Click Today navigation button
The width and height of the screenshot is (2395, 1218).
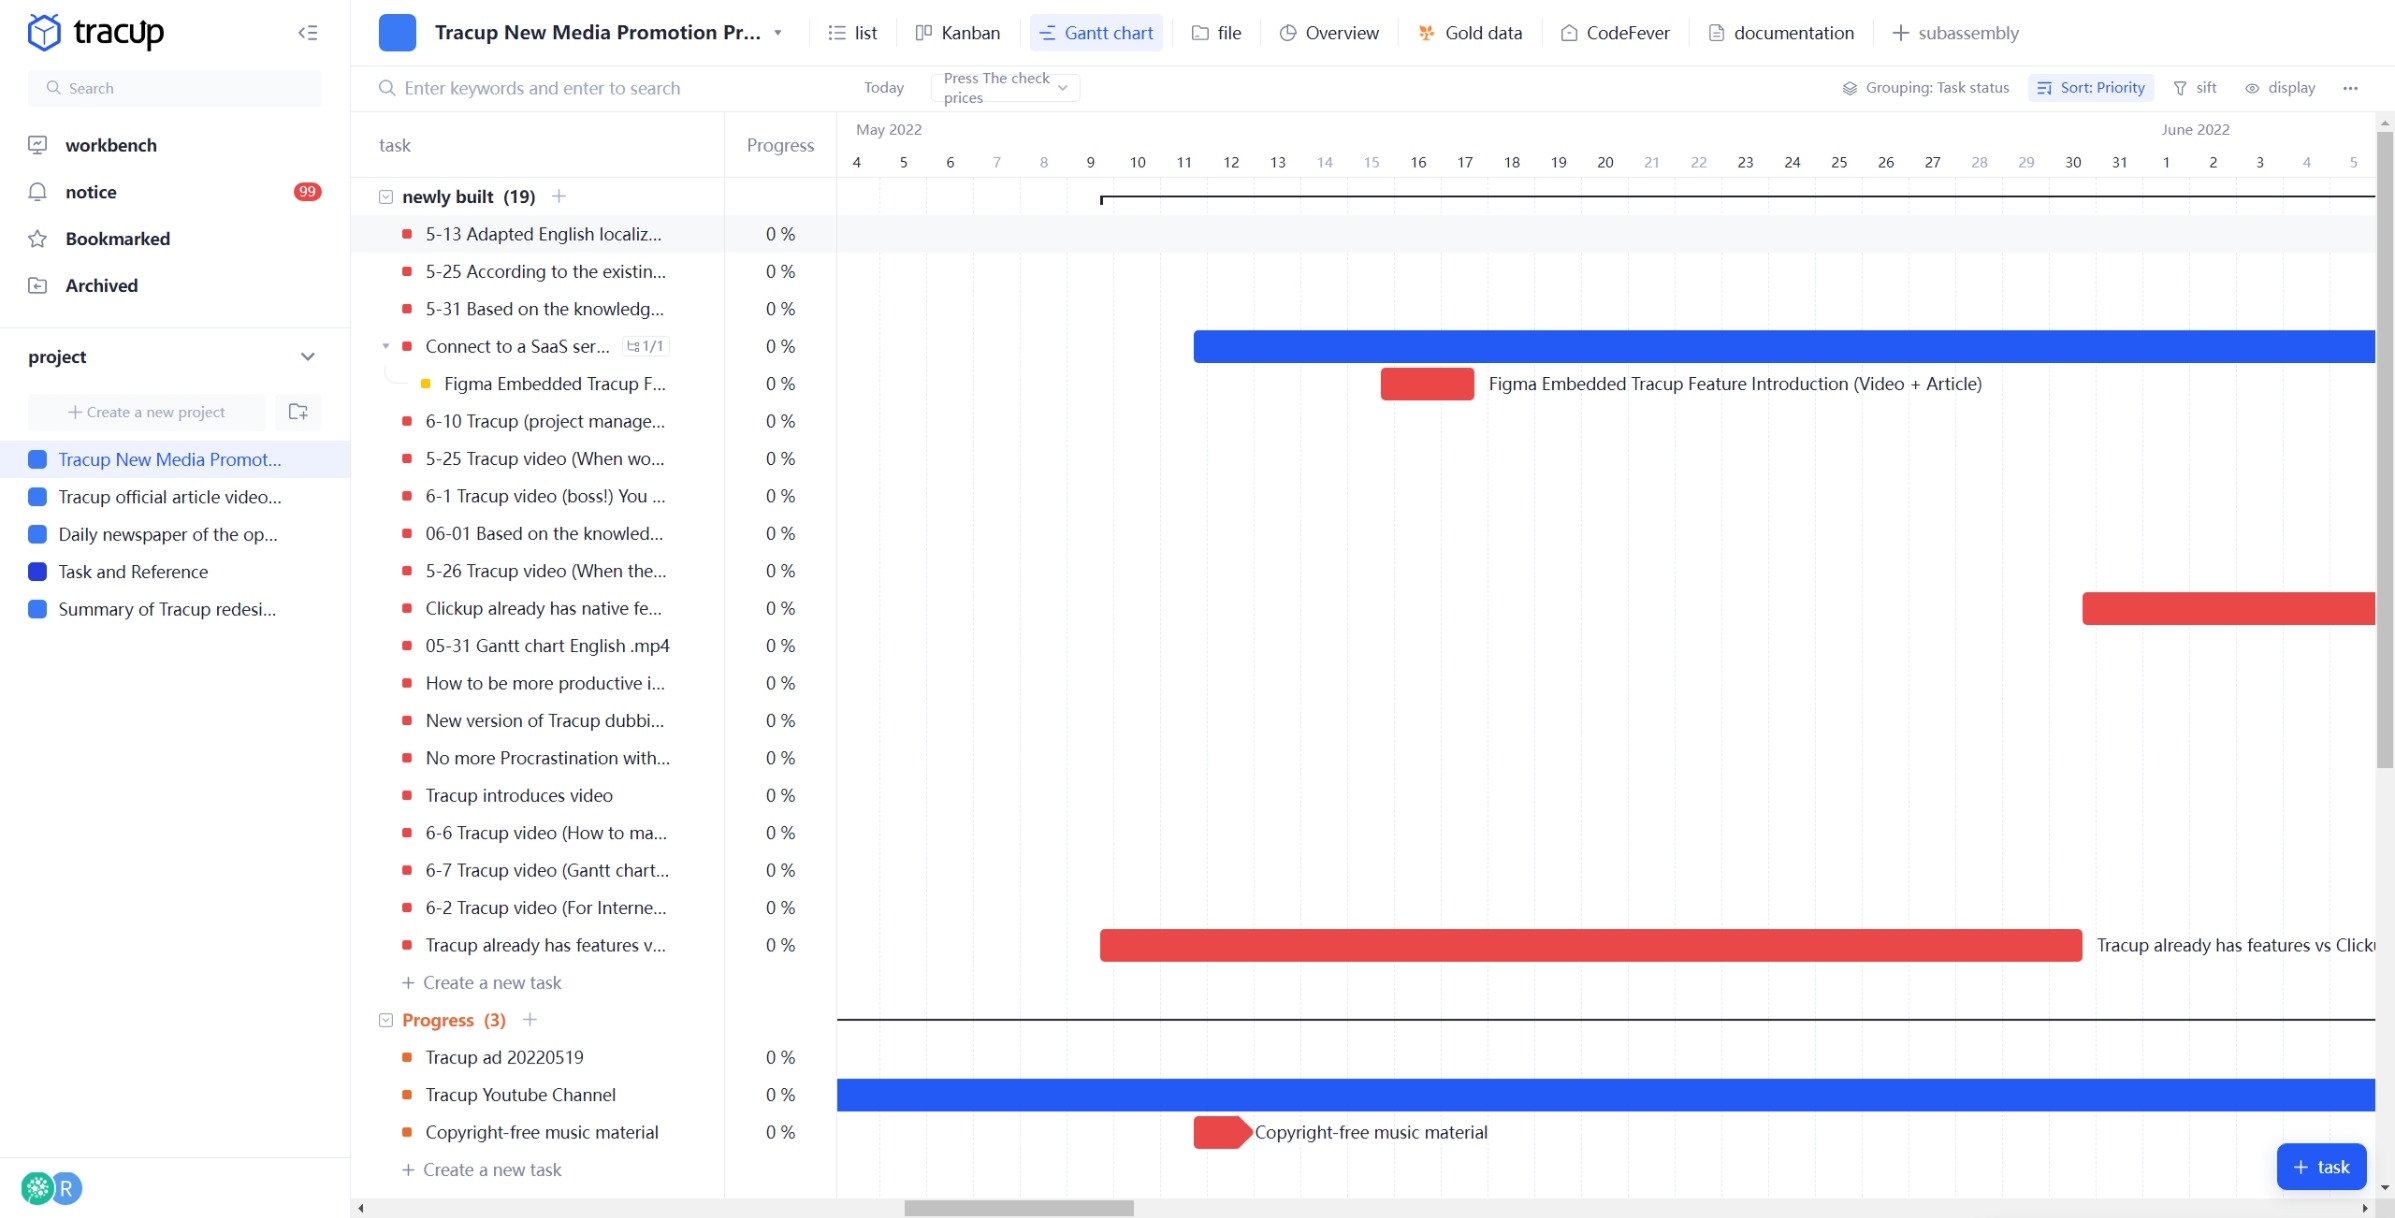point(884,87)
